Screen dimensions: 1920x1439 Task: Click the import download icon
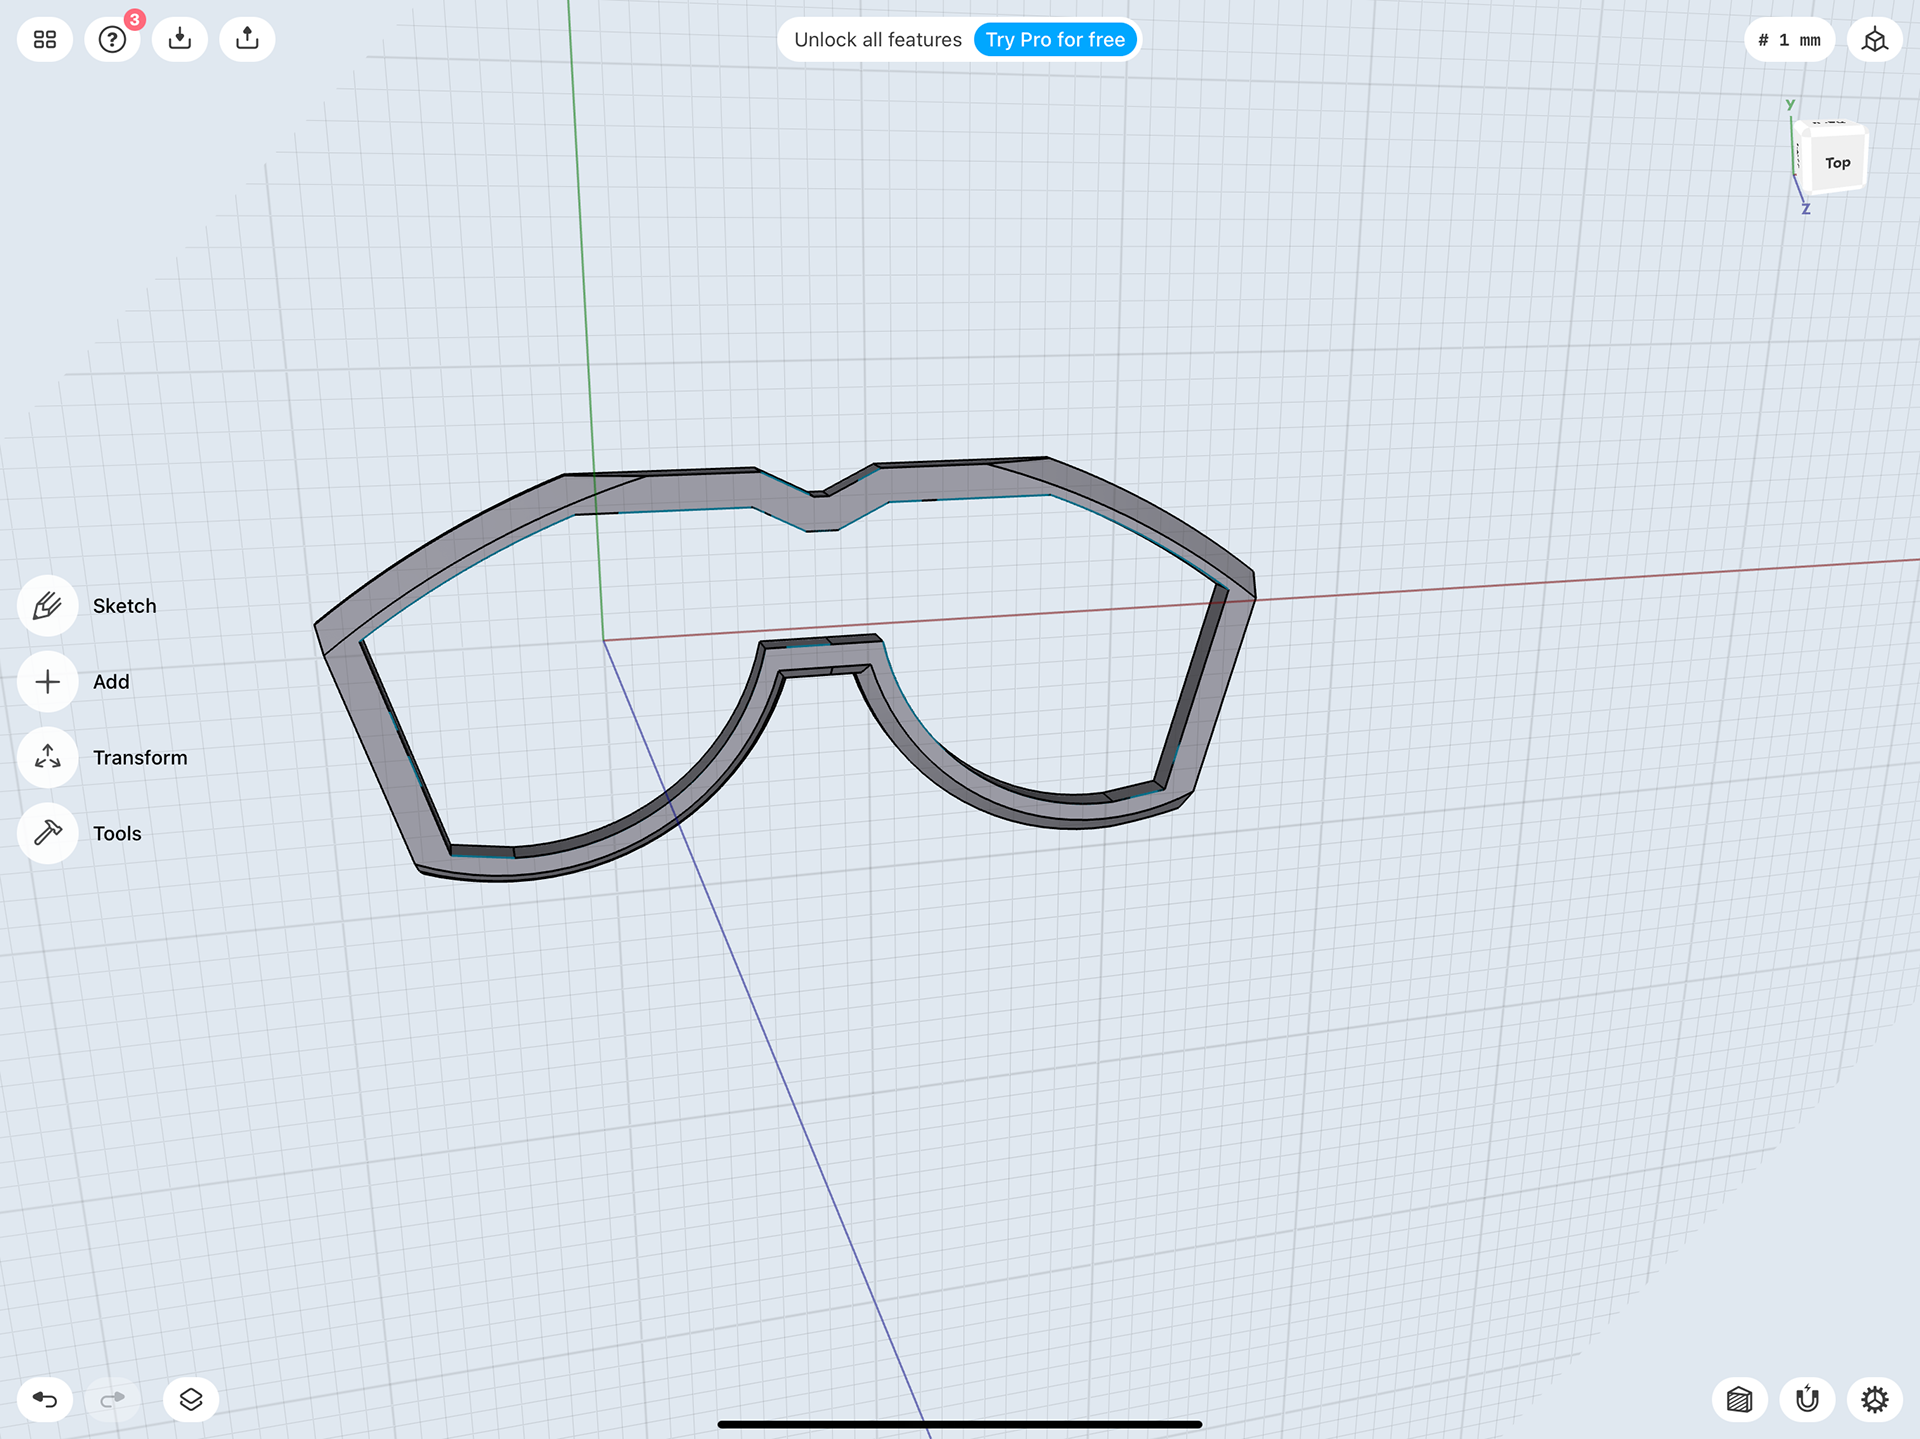pos(180,40)
